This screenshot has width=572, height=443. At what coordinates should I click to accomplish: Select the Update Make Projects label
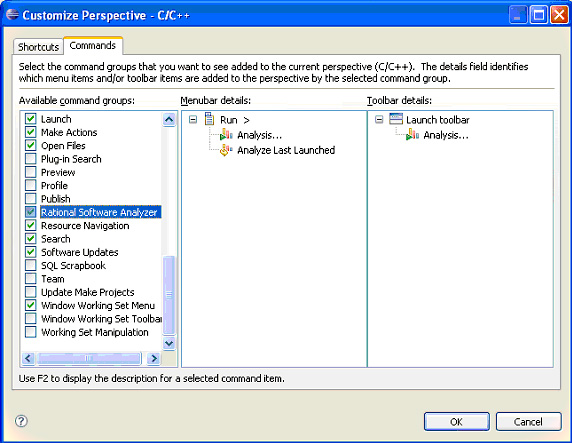coord(88,292)
